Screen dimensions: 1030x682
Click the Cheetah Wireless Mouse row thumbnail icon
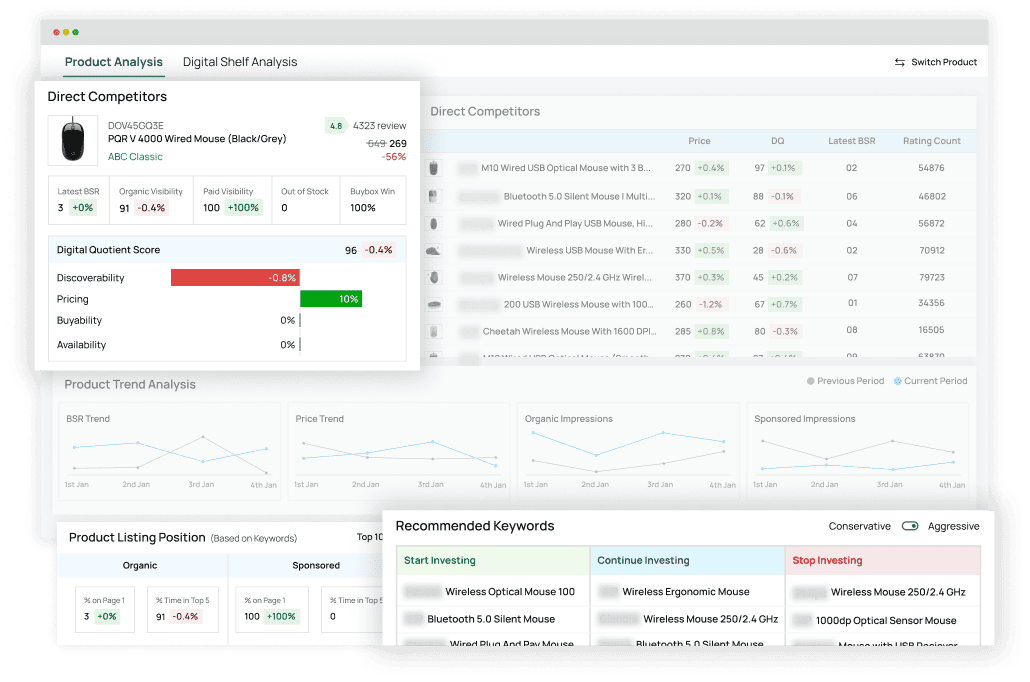pyautogui.click(x=433, y=331)
